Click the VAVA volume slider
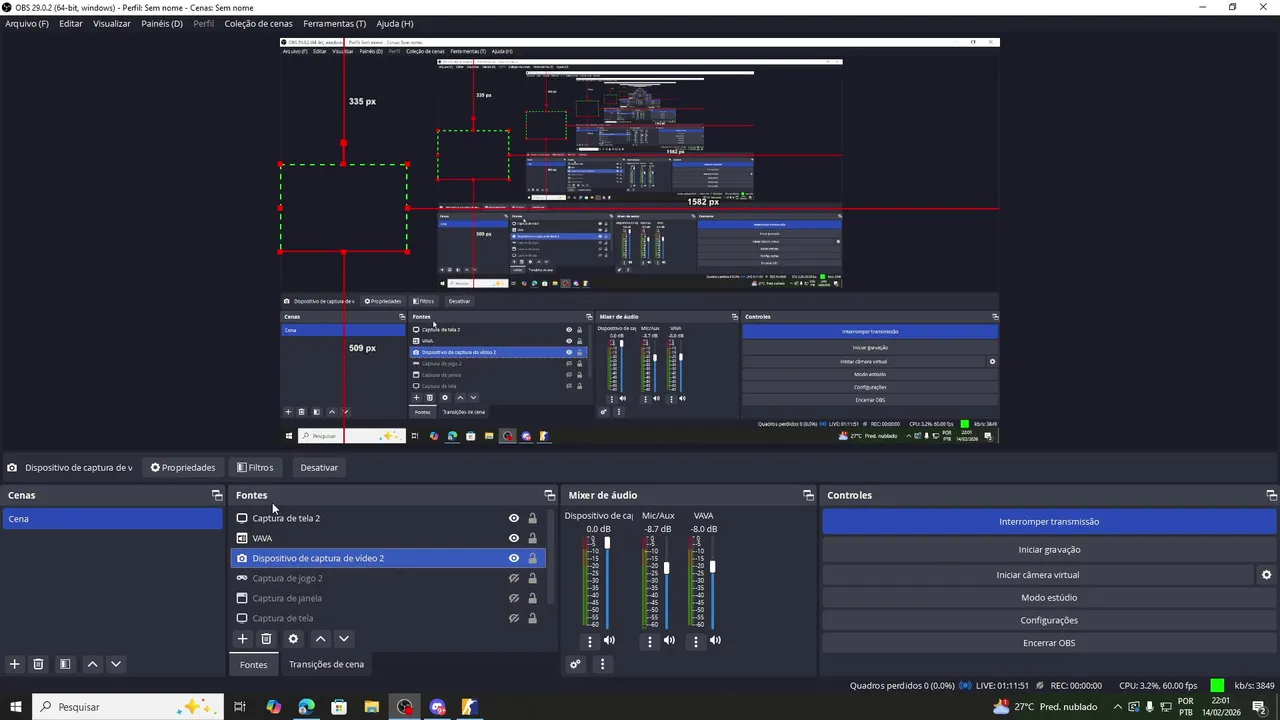The width and height of the screenshot is (1280, 720). click(x=713, y=583)
